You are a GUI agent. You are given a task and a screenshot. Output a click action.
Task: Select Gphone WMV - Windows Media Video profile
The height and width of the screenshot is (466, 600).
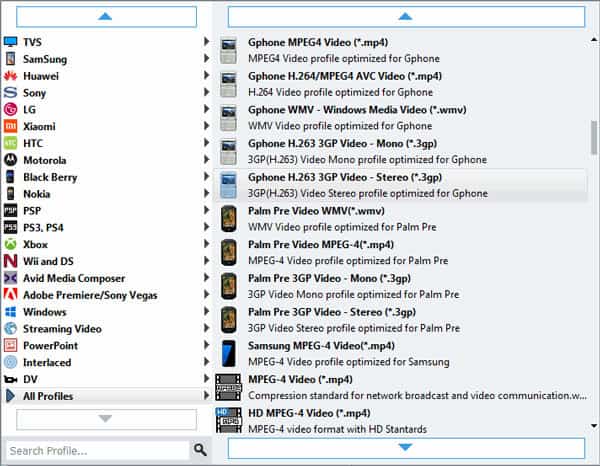(x=400, y=118)
